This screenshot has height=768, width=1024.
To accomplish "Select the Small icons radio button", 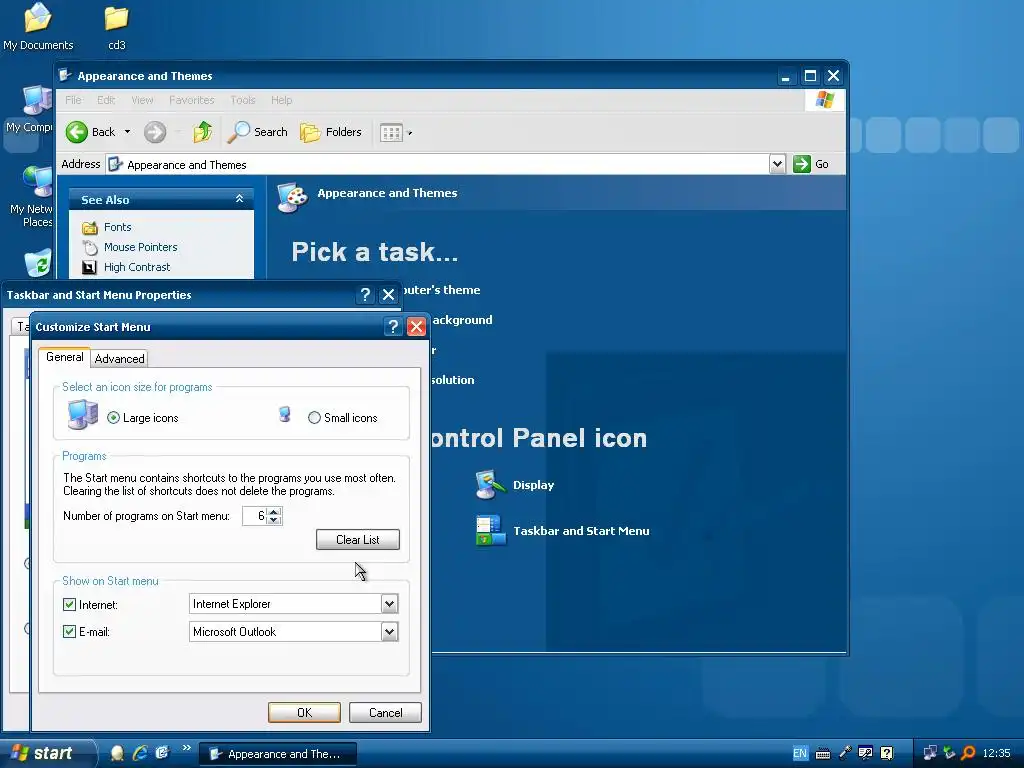I will click(x=314, y=417).
